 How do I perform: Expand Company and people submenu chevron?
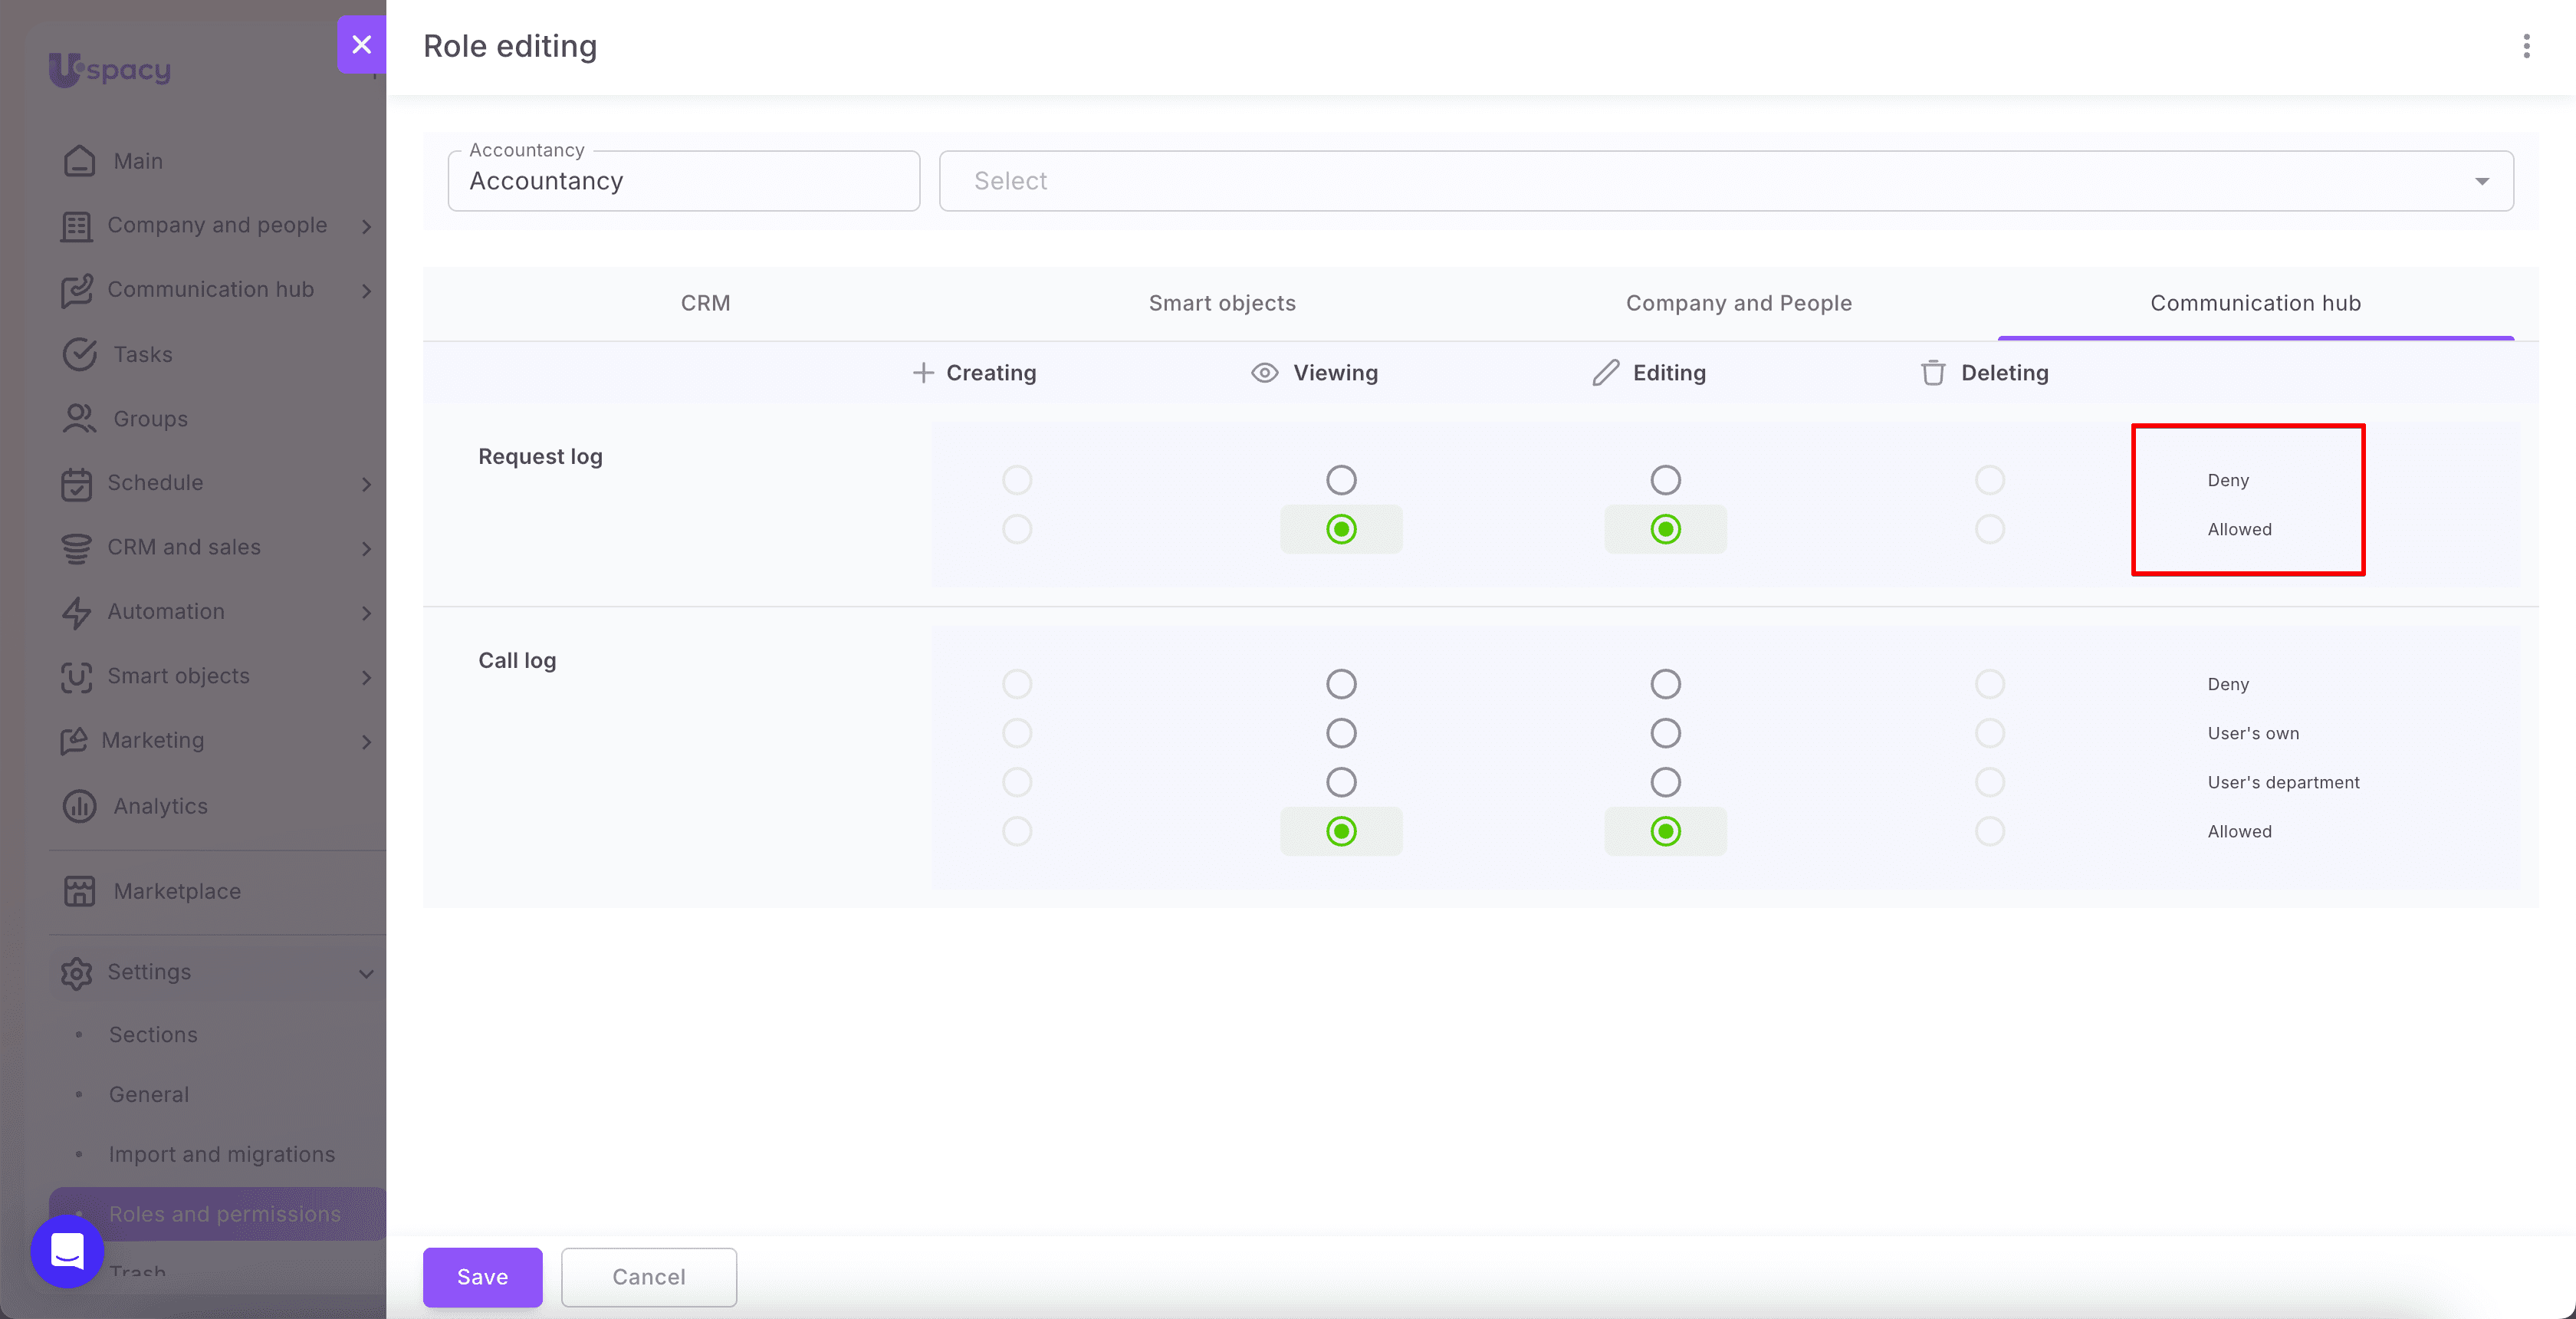point(366,227)
